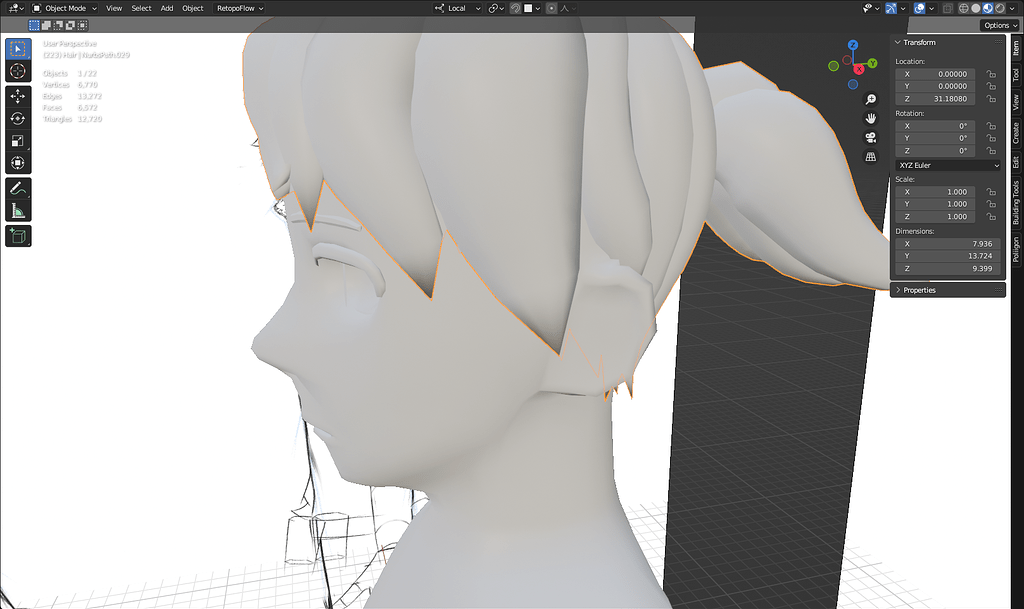Select the Rotate tool

pos(18,119)
